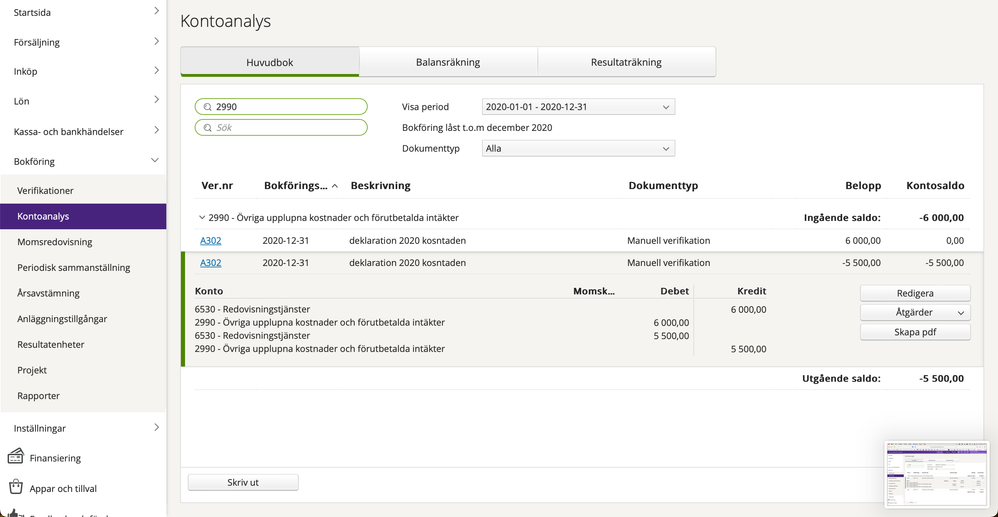
Task: Open Verifikationer in the sidebar
Action: [x=46, y=190]
